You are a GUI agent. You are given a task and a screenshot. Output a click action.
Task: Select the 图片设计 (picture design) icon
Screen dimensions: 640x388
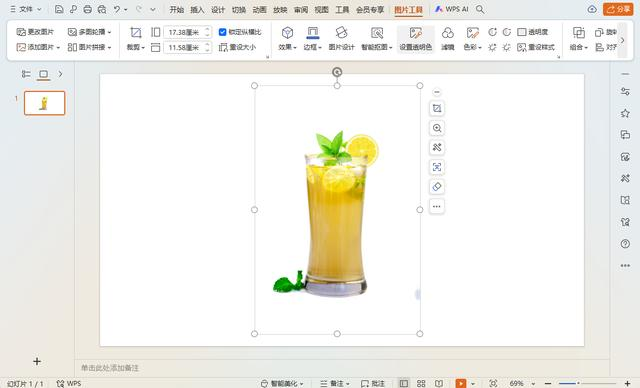[x=341, y=39]
